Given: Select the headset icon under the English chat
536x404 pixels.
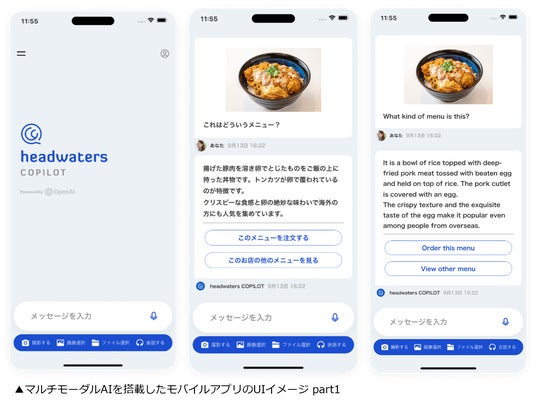Looking at the screenshot, I should (x=492, y=347).
